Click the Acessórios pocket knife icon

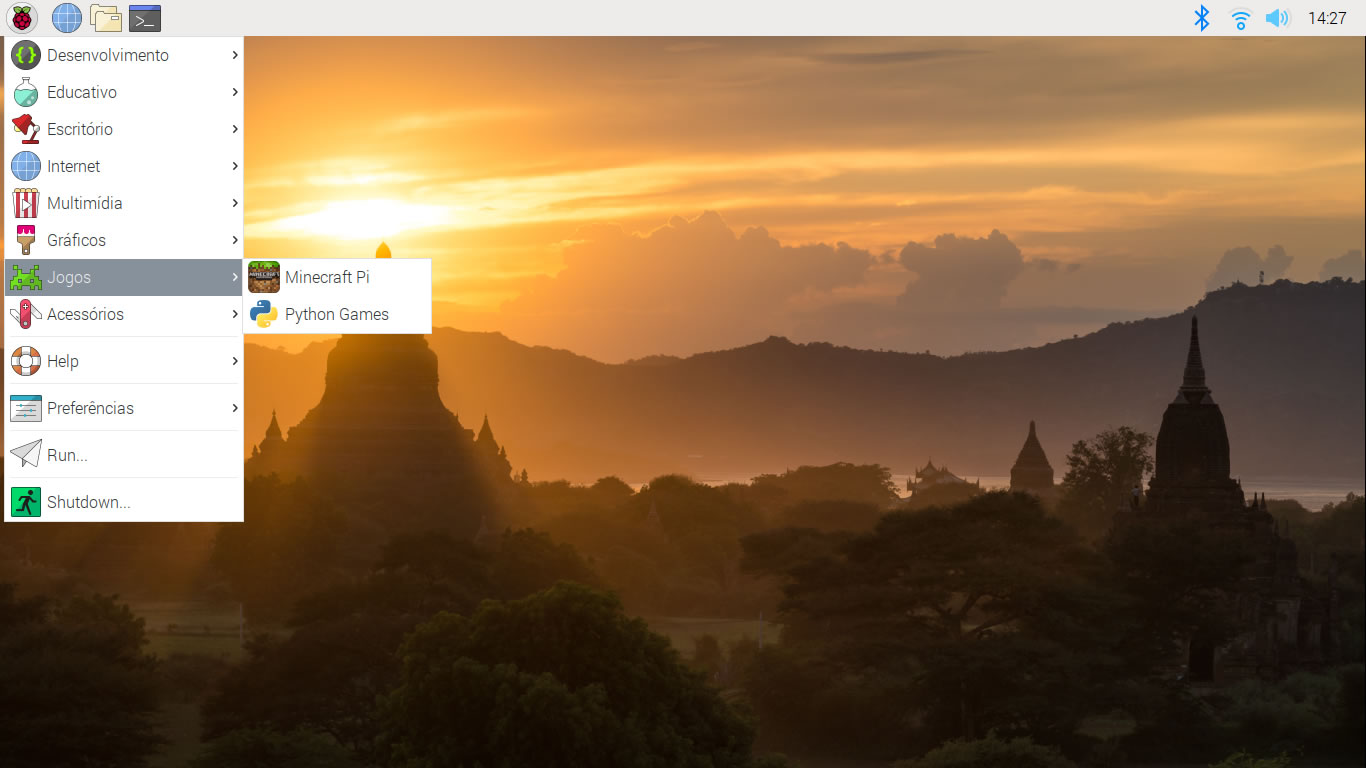point(26,314)
